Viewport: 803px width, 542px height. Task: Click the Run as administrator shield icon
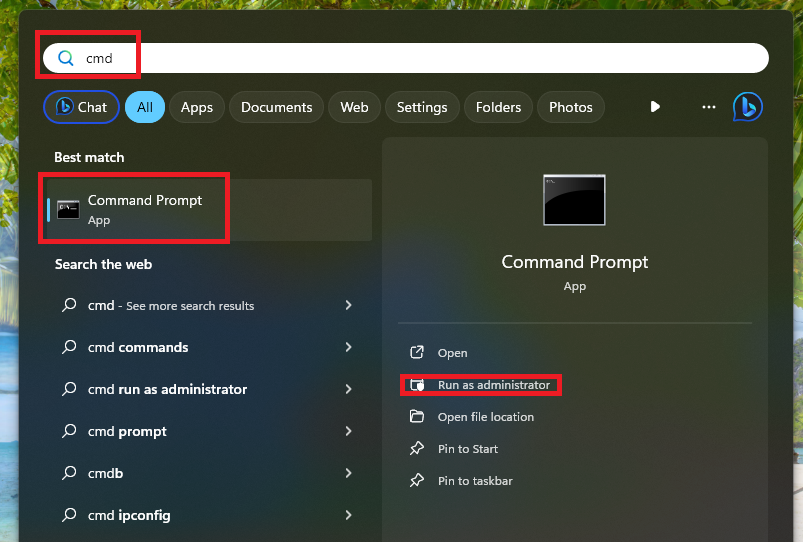pos(418,385)
